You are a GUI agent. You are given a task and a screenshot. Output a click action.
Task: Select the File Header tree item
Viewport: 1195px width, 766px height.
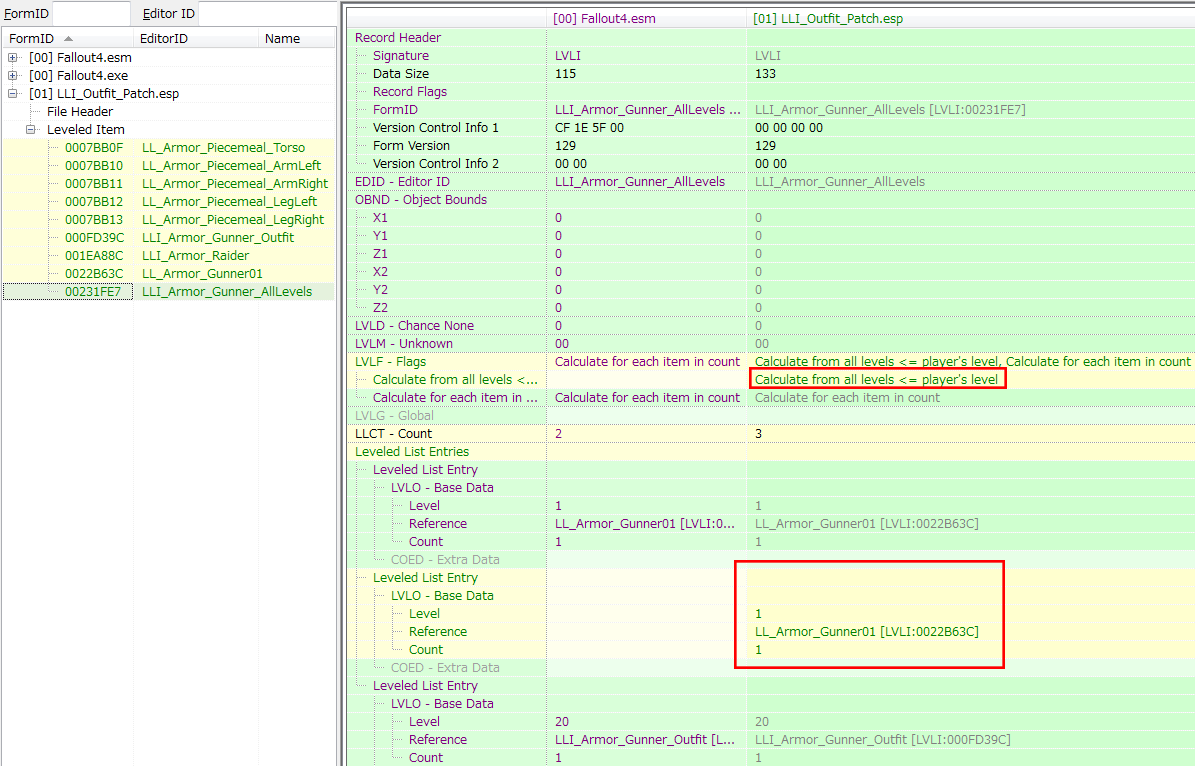[80, 112]
